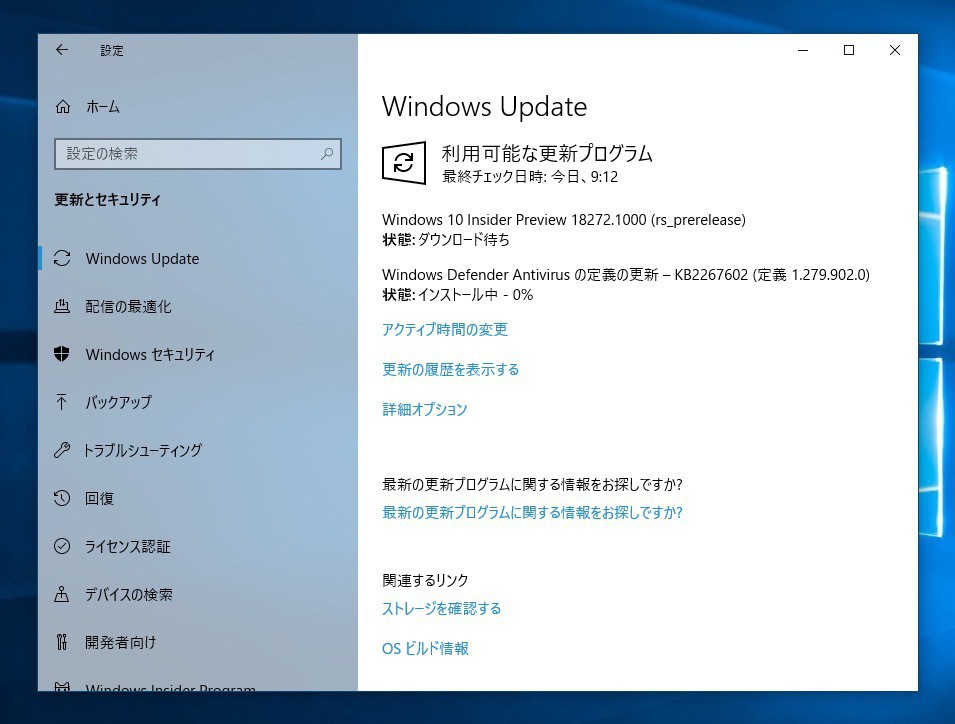
Task: Click 状態: ダウンロード待ち status text
Action: click(446, 239)
